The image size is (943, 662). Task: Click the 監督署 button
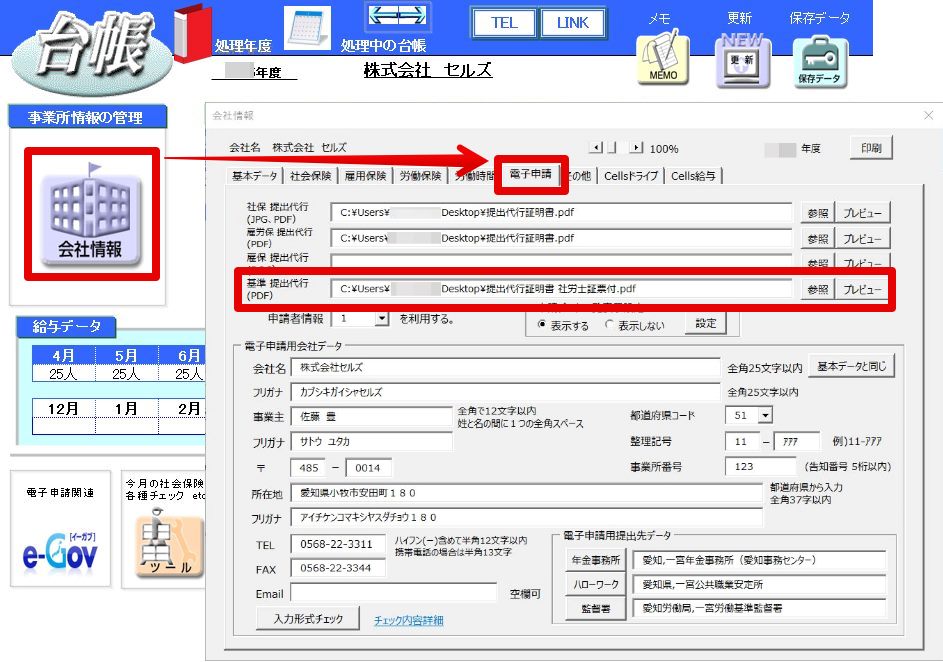[x=595, y=608]
